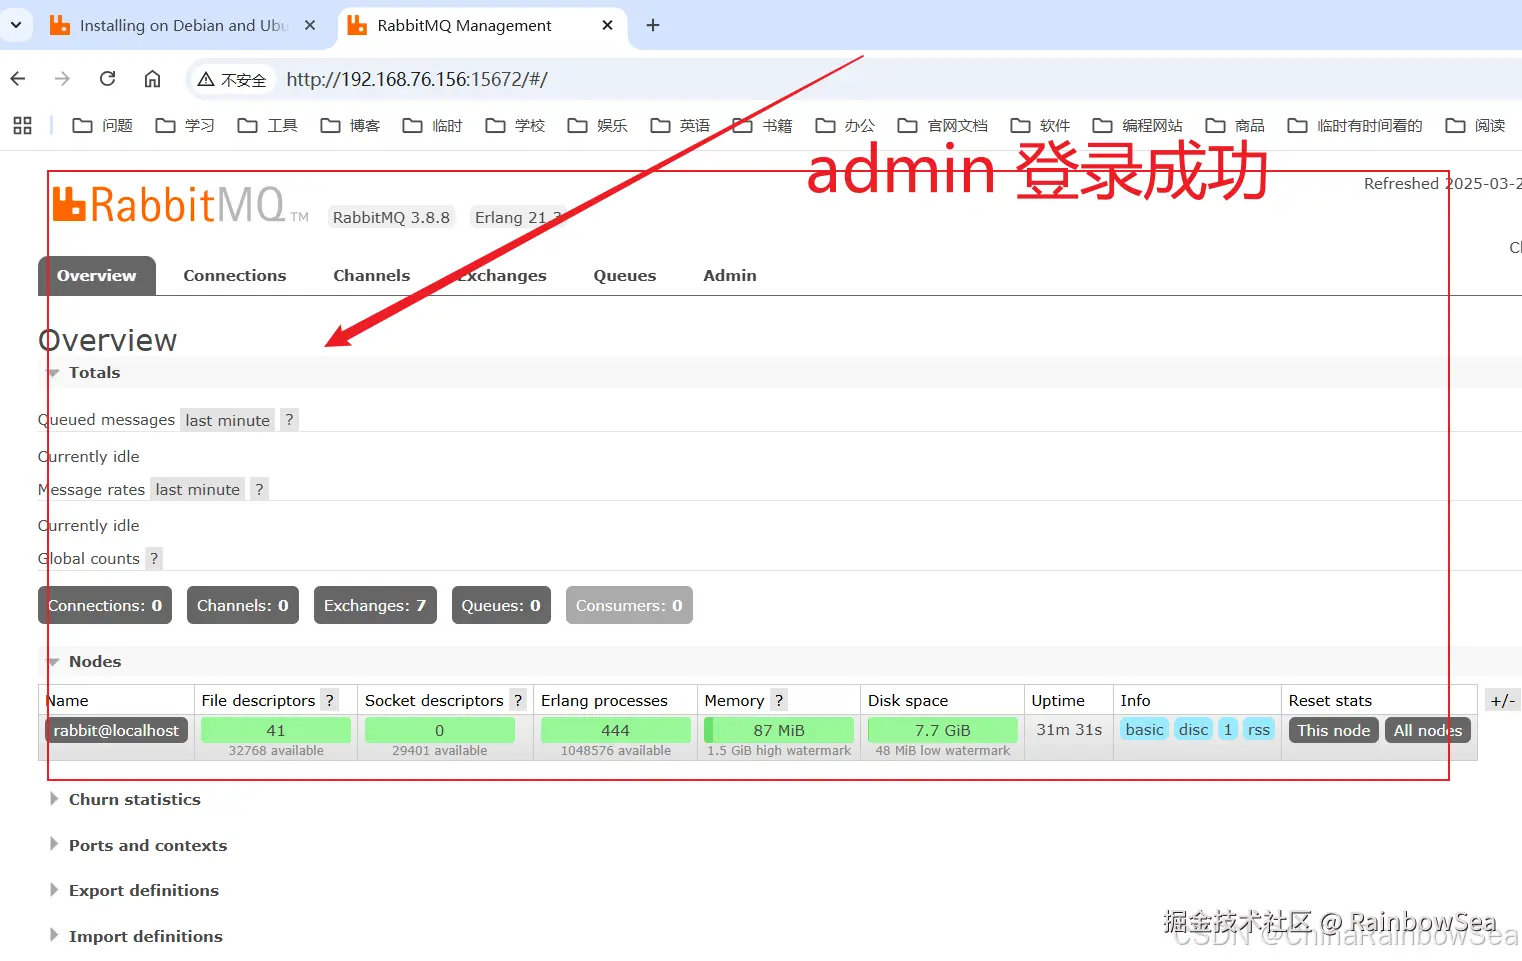Screen dimensions: 1522x961
Task: Close the RabbitMQ Management tab
Action: pos(607,25)
